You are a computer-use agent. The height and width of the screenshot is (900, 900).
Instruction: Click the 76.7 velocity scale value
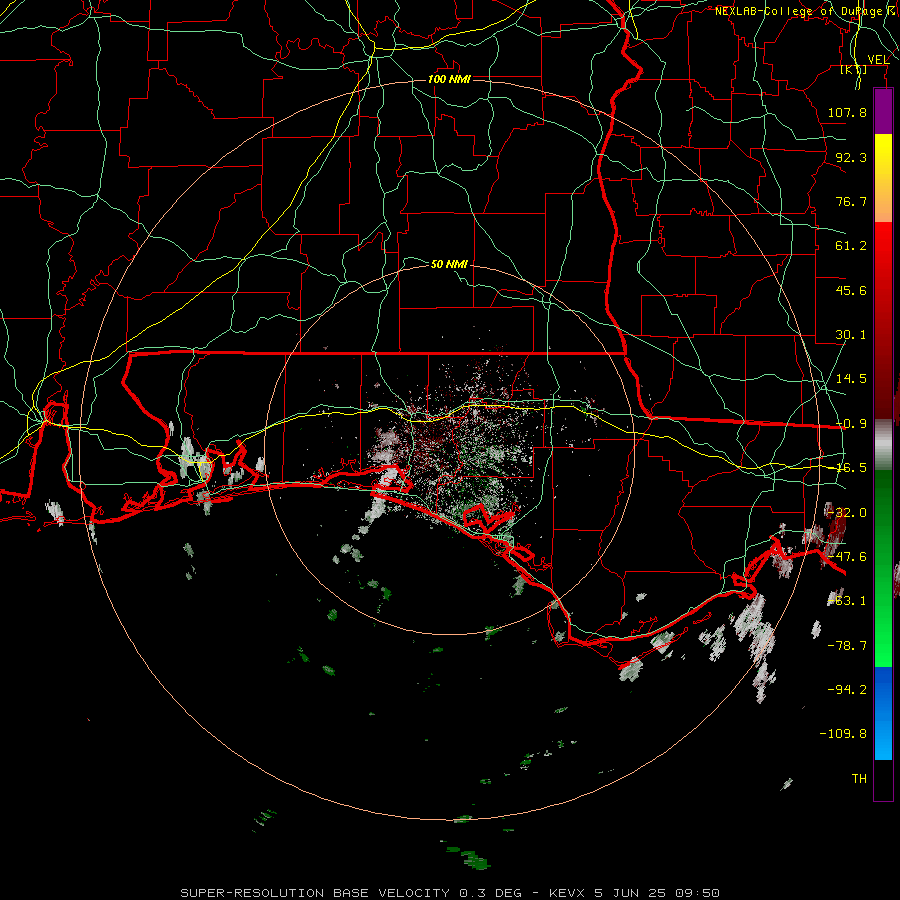pyautogui.click(x=851, y=201)
